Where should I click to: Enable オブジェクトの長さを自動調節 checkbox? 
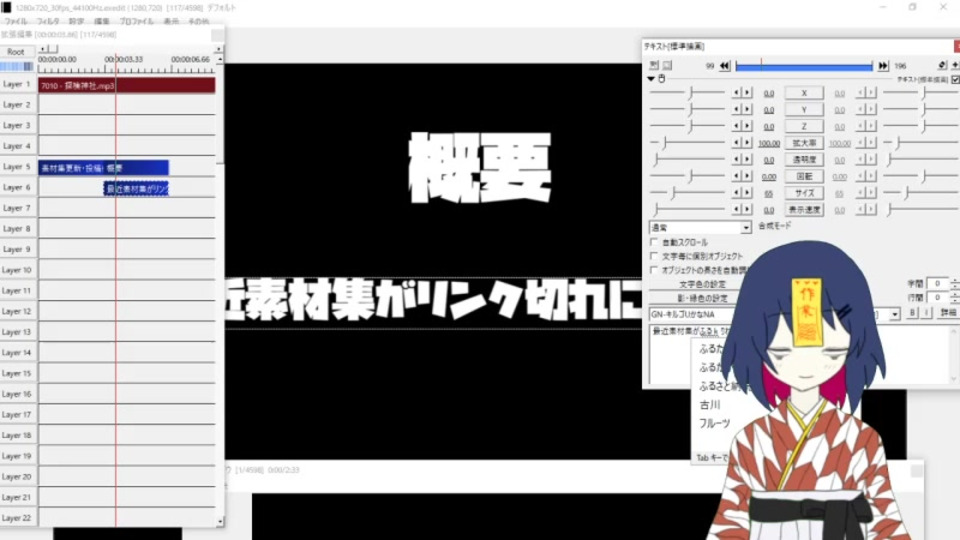point(654,270)
